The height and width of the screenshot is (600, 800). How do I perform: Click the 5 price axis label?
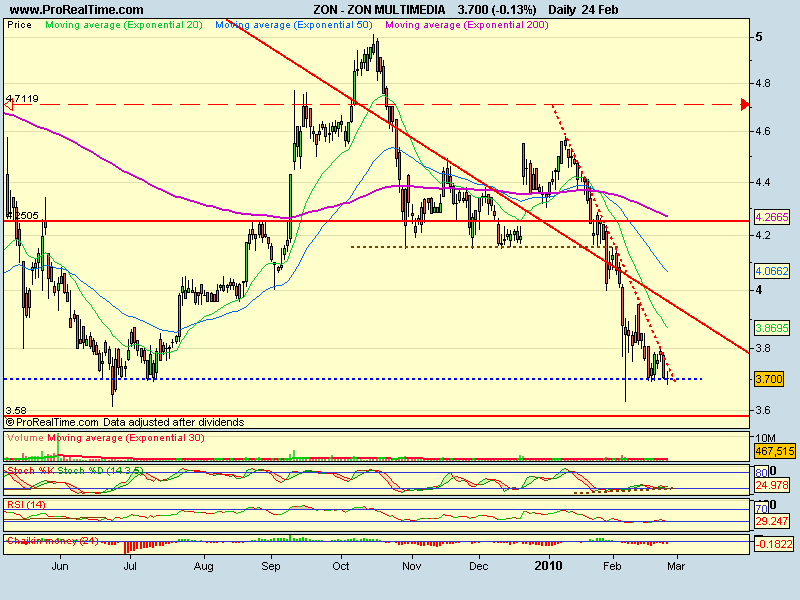[x=760, y=37]
